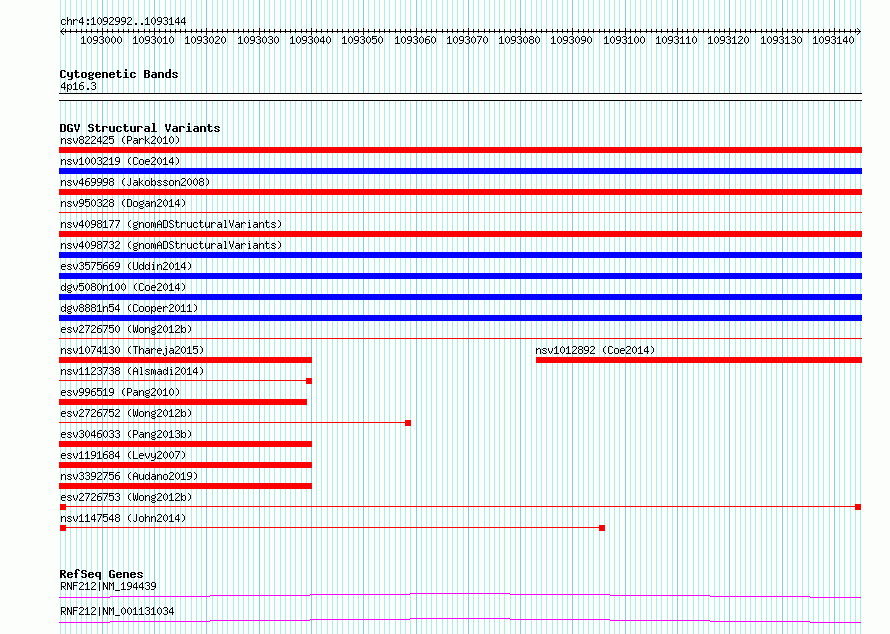Screen dimensions: 890x634
Task: Open variant esv2726752 (Wong2012b)
Action: coord(126,413)
